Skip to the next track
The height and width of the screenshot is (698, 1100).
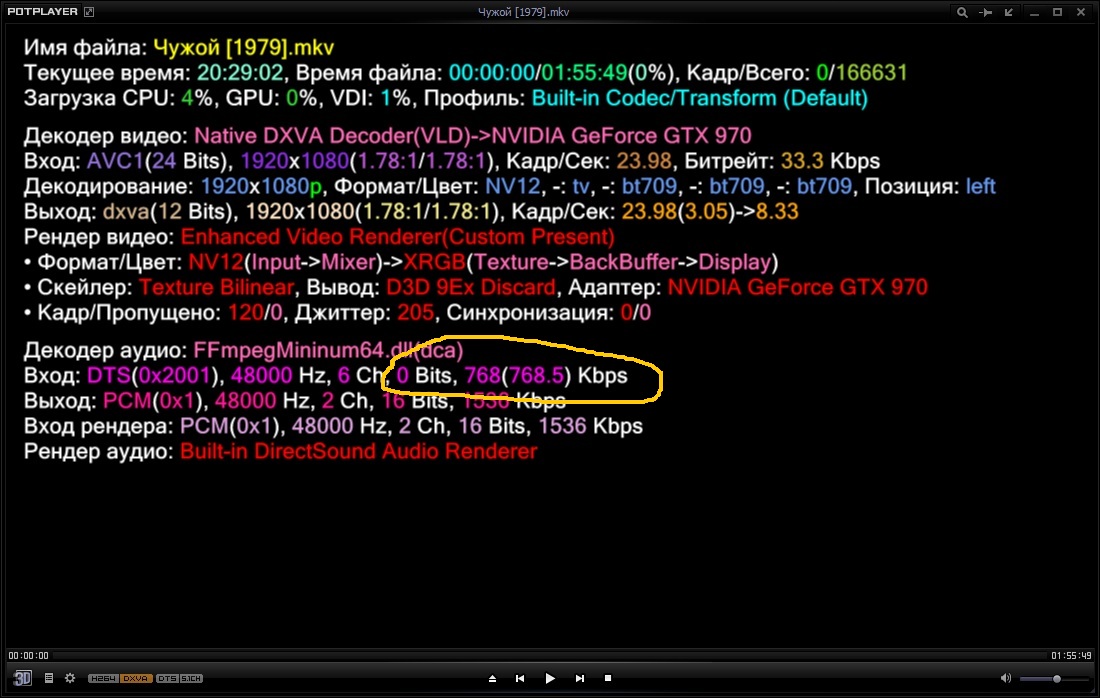[x=580, y=678]
